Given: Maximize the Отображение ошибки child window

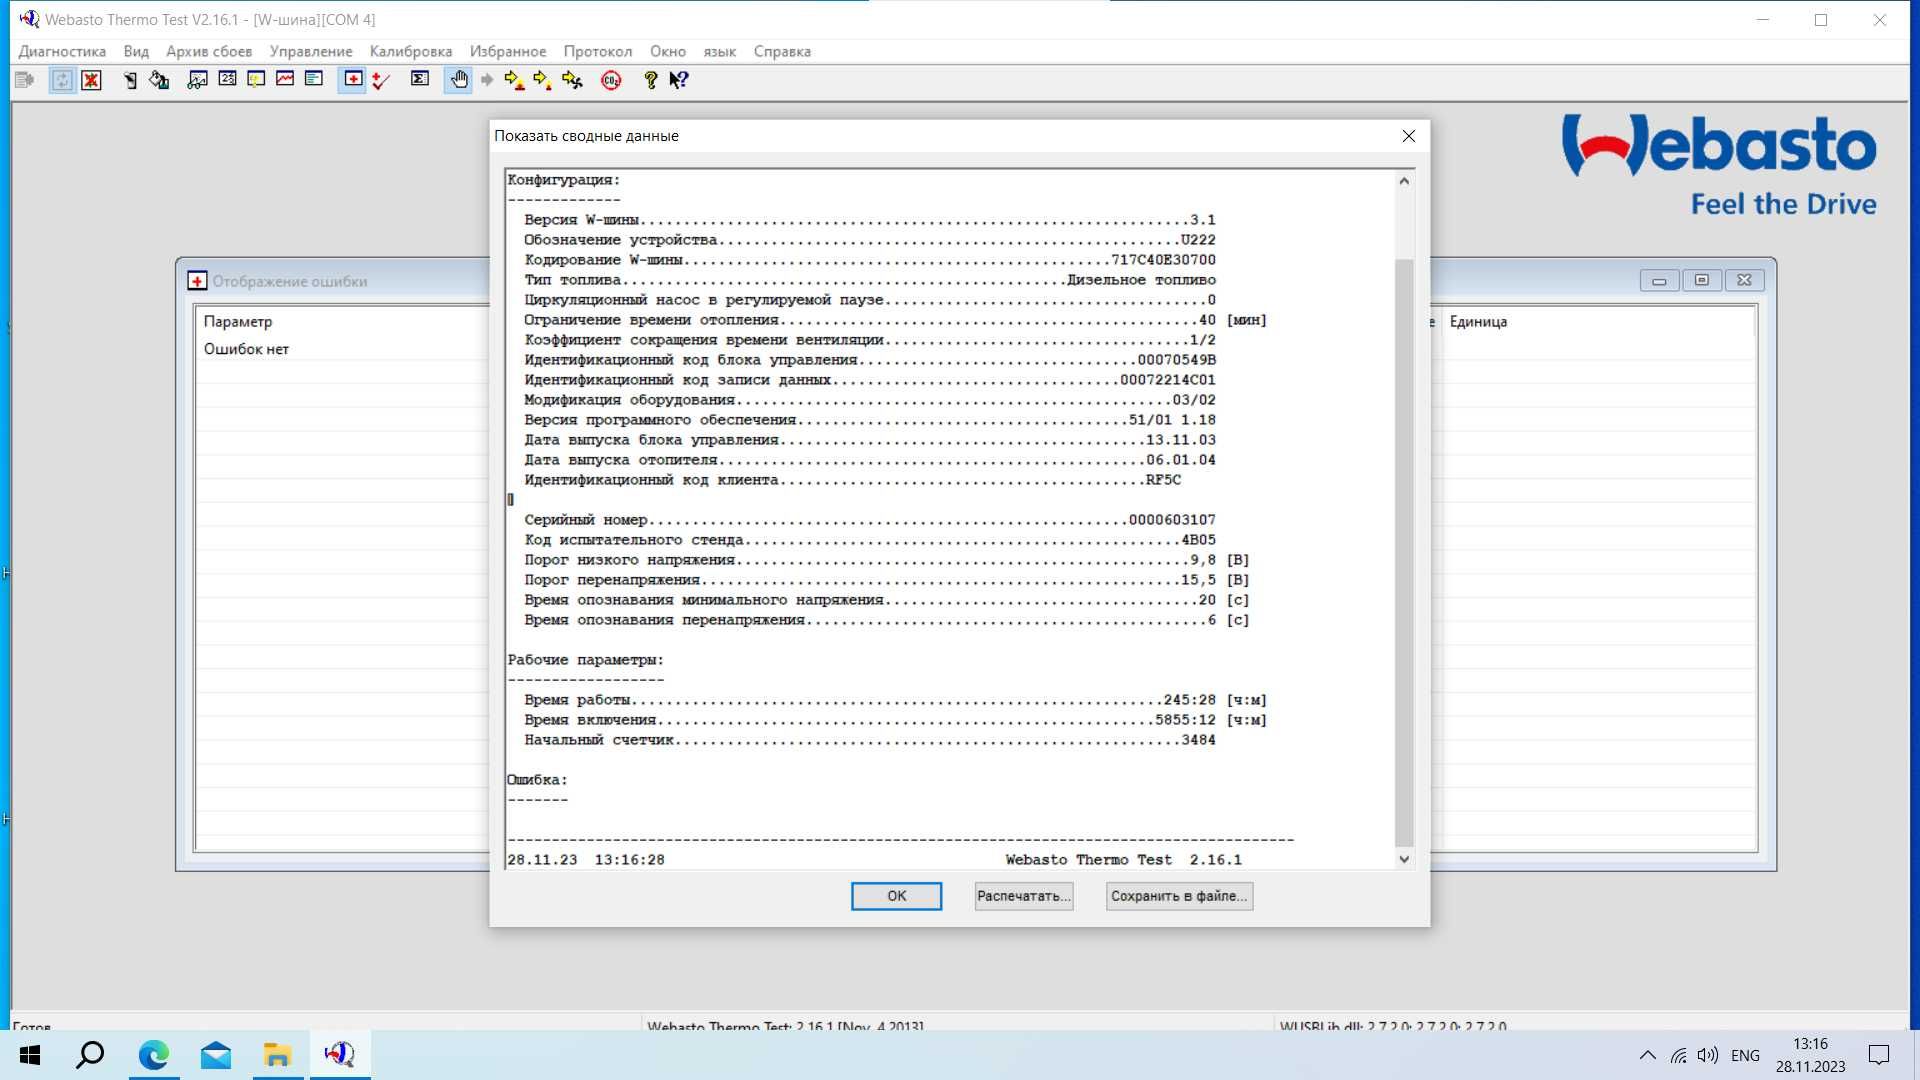Looking at the screenshot, I should [1702, 281].
